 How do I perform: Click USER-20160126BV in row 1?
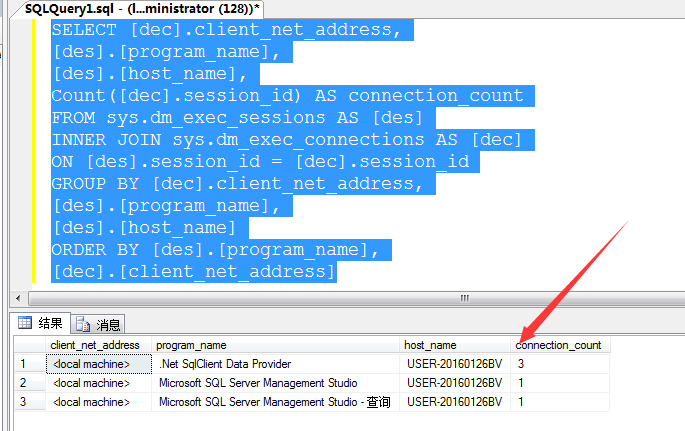click(x=455, y=364)
